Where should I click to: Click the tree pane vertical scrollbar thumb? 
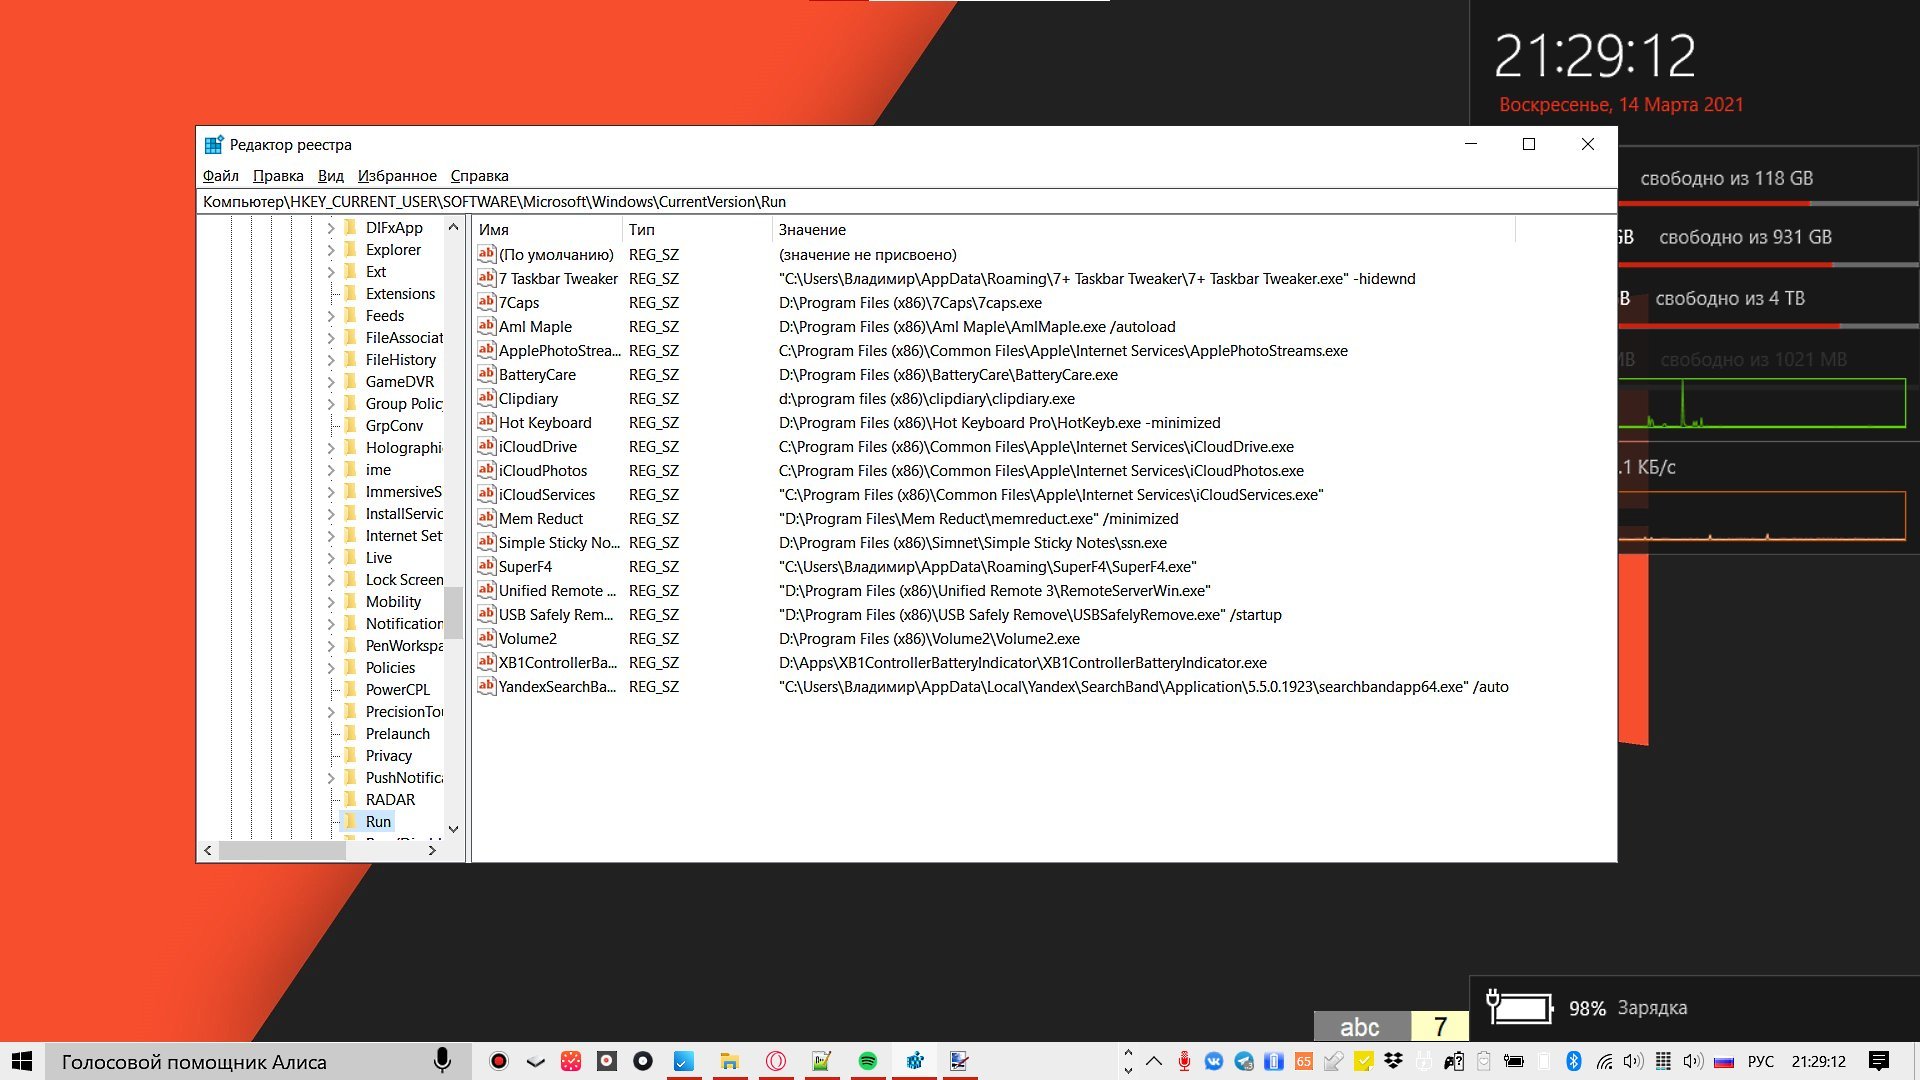(453, 612)
